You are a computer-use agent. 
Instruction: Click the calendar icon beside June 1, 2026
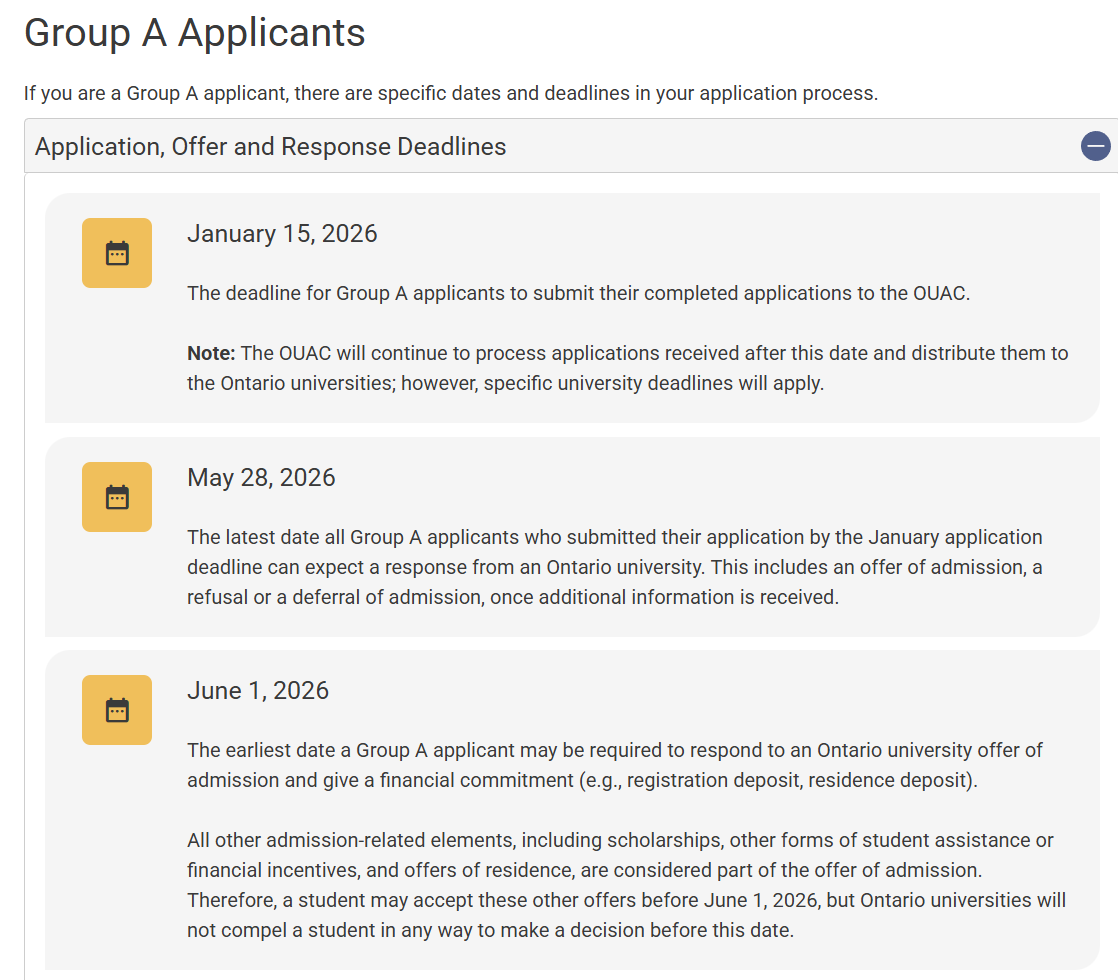(117, 710)
